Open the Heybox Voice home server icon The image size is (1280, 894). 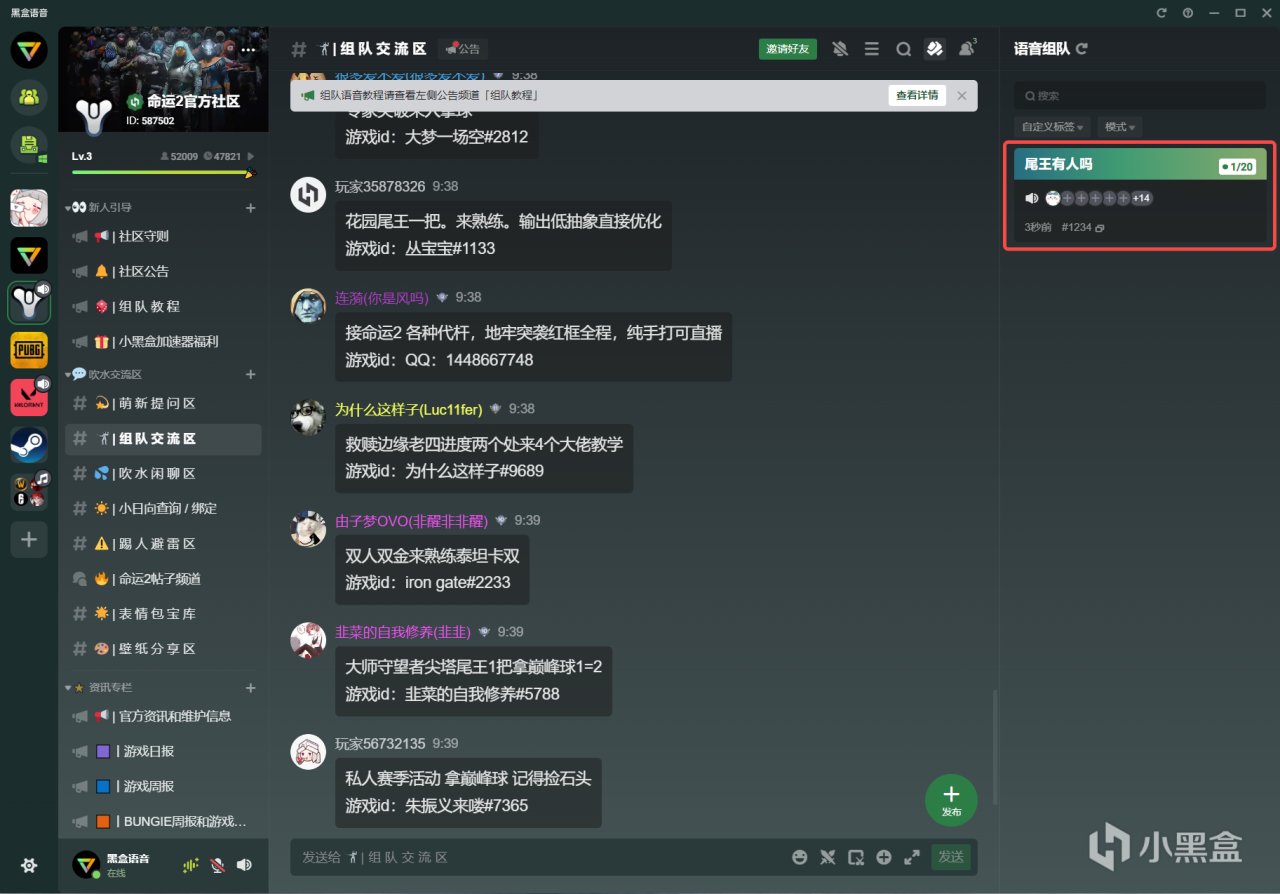click(x=29, y=50)
